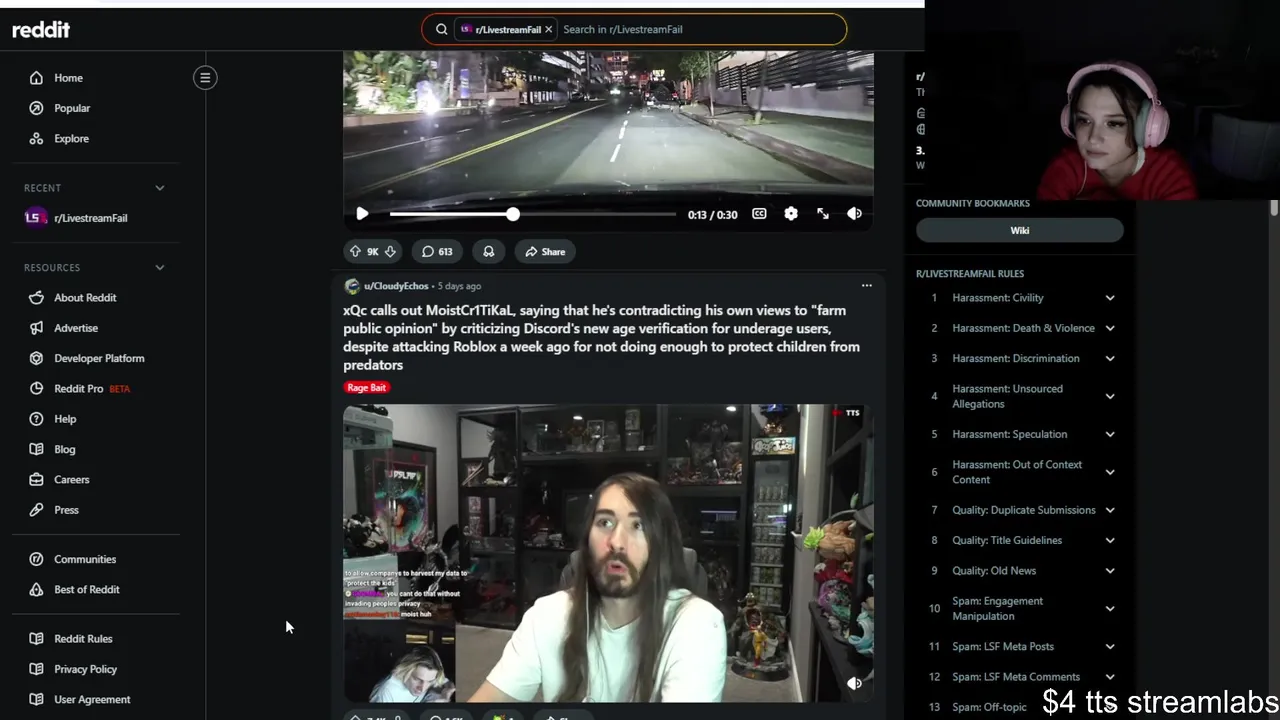Click the page vertical scrollbar
1280x720 pixels.
[1274, 207]
